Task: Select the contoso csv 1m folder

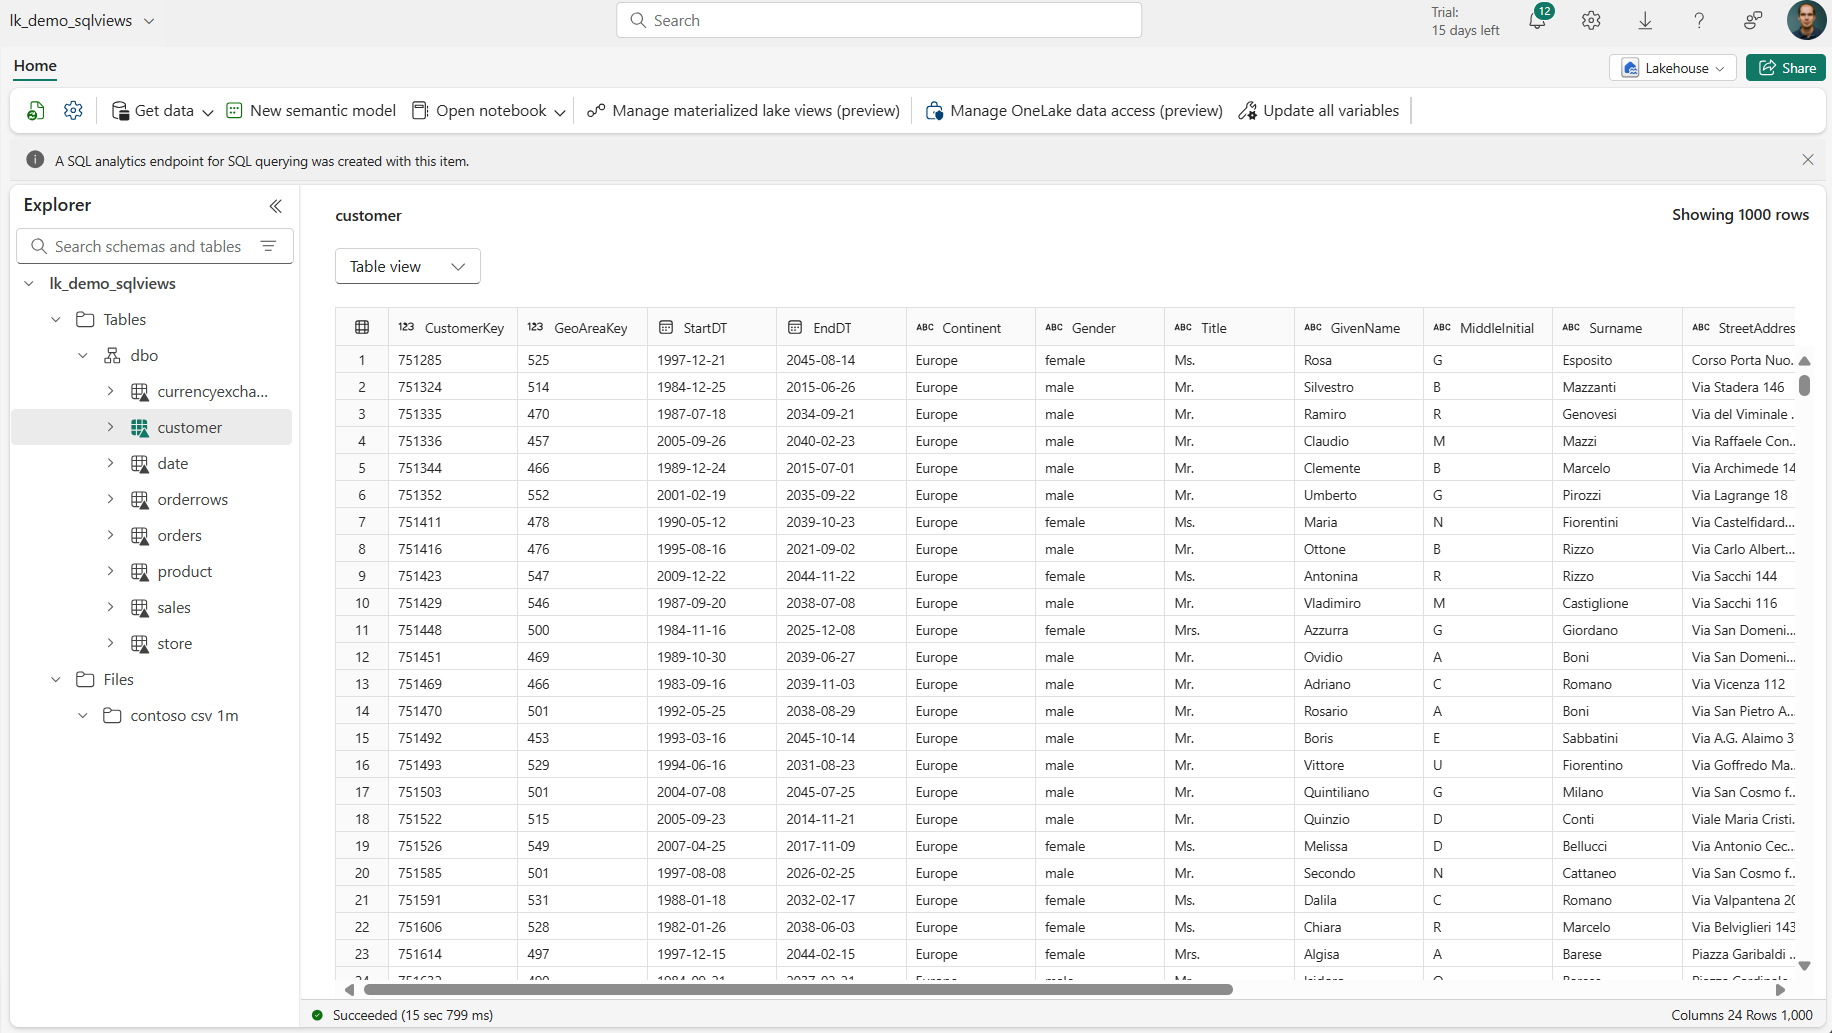Action: 184,716
